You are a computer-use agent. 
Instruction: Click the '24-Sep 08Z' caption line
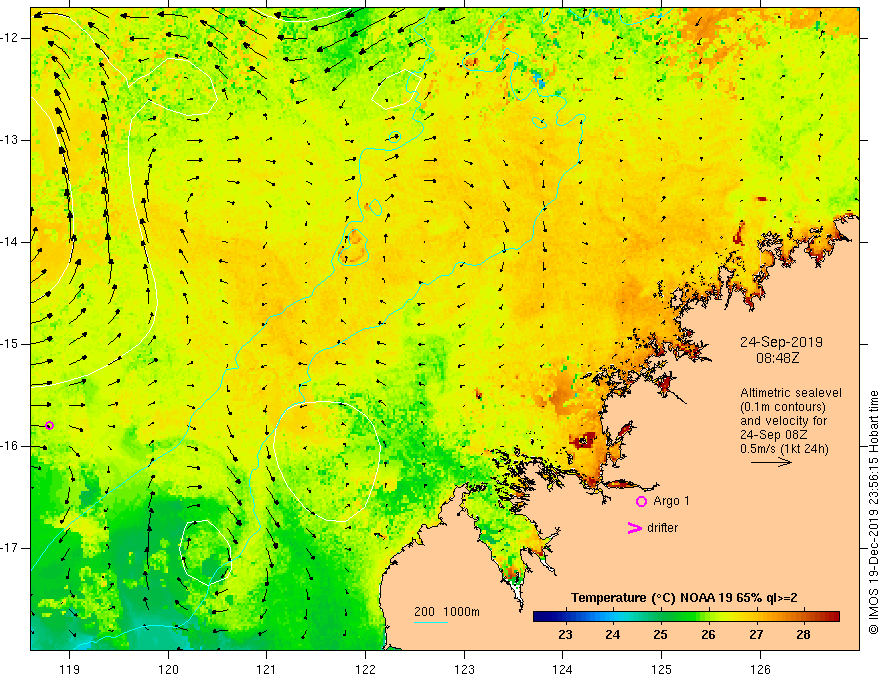(x=772, y=435)
